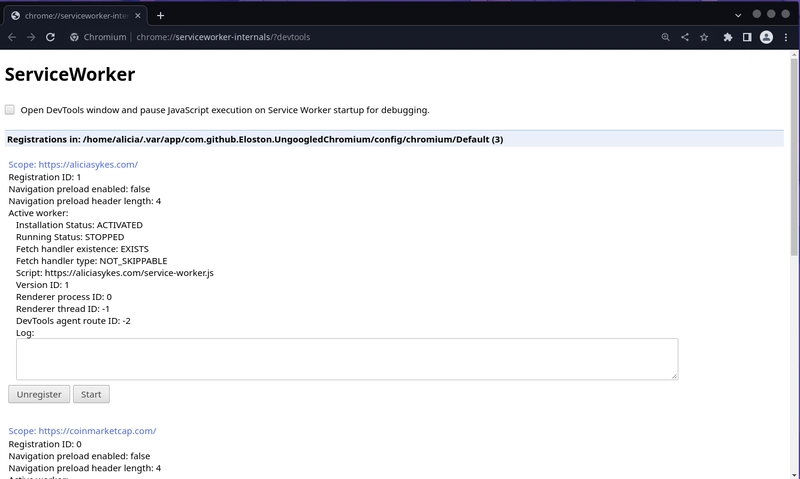Click the vertical page scrollbar thumb
Screen dimensions: 800x479
tap(794, 157)
